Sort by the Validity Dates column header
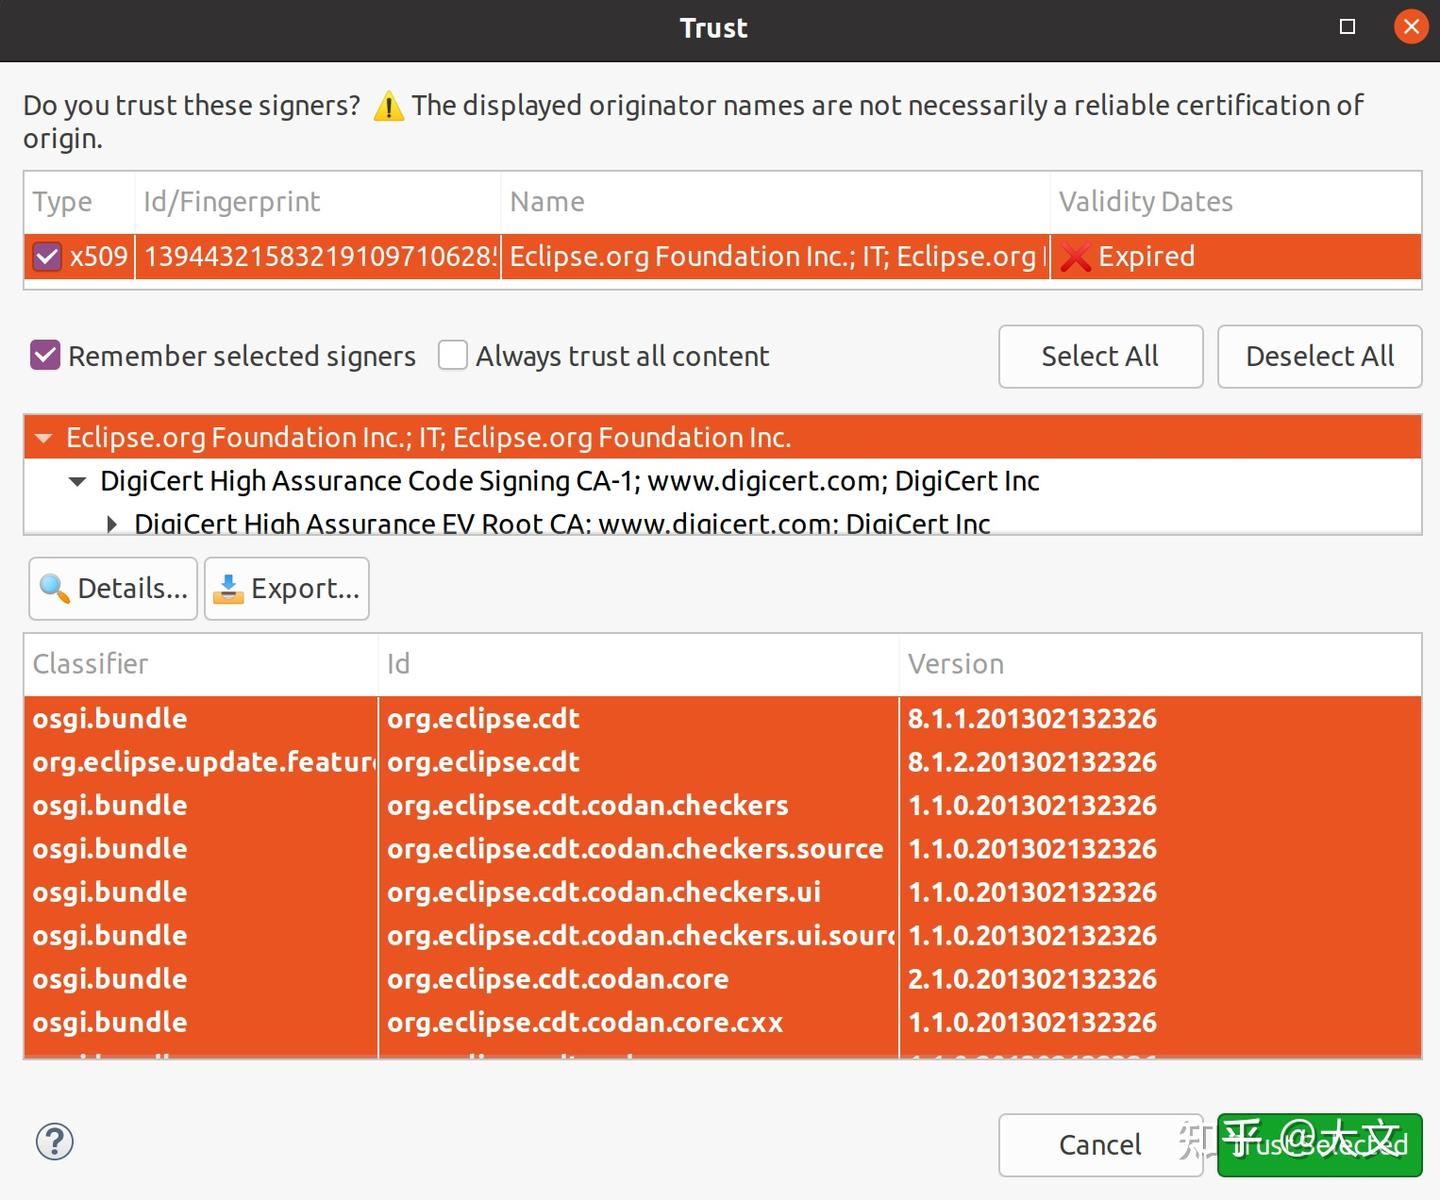Image resolution: width=1440 pixels, height=1200 pixels. pos(1145,202)
